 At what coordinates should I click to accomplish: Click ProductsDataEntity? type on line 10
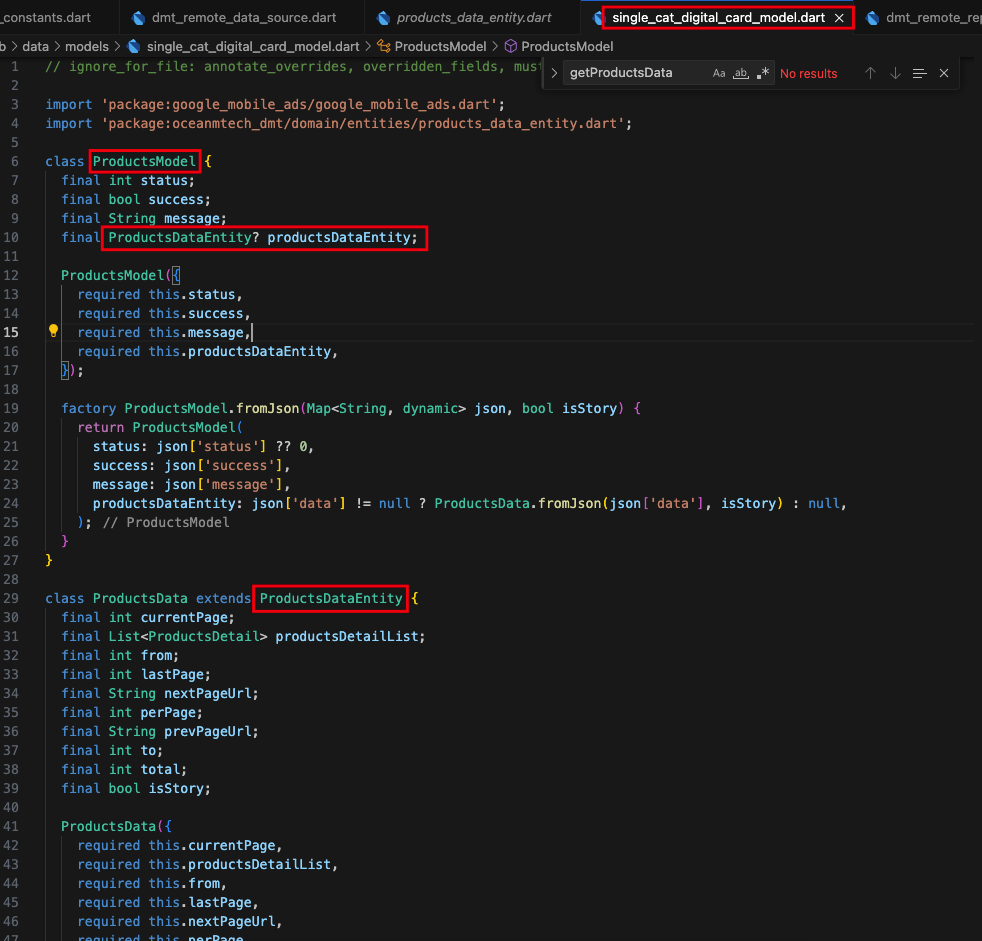[183, 238]
